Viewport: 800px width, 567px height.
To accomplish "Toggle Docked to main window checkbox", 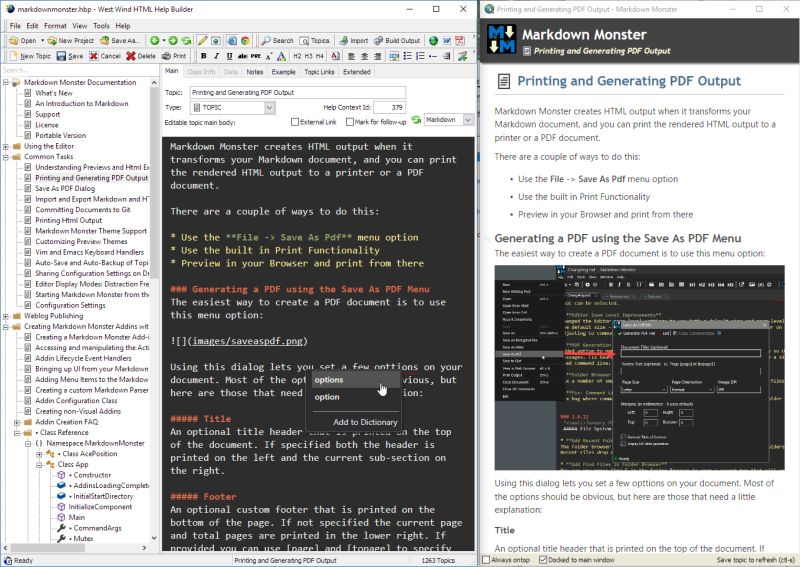I will (543, 560).
